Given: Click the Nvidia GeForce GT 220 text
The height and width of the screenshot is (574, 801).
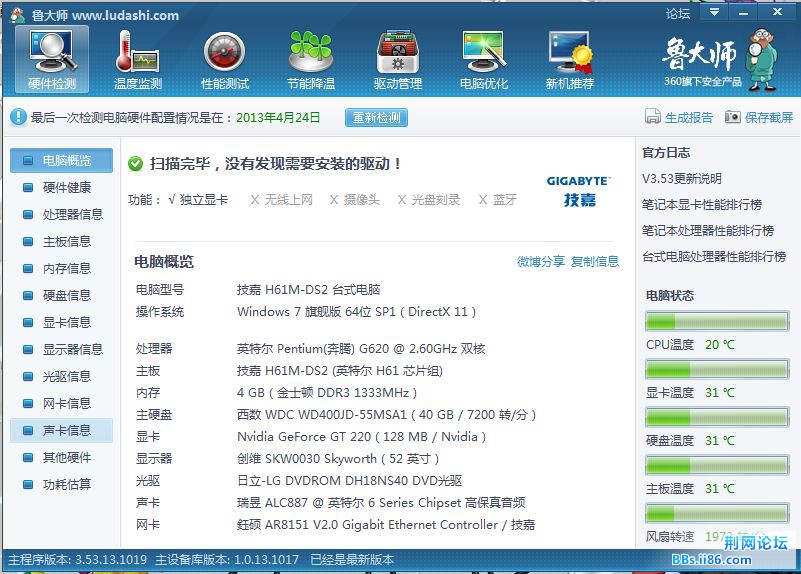Looking at the screenshot, I should [362, 437].
